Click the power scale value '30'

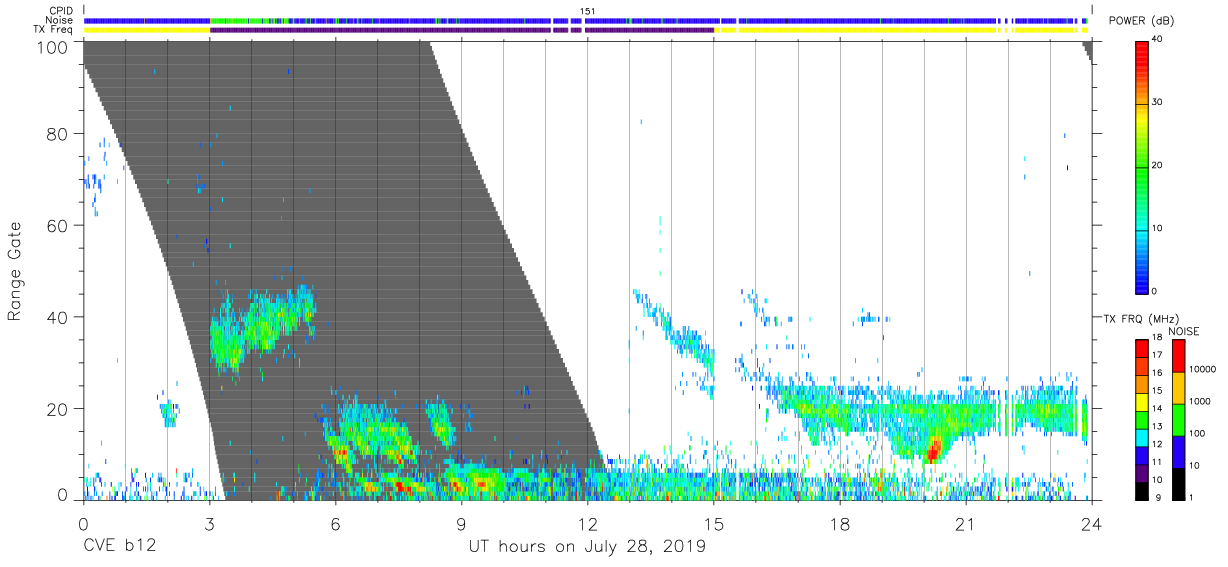pyautogui.click(x=1158, y=102)
